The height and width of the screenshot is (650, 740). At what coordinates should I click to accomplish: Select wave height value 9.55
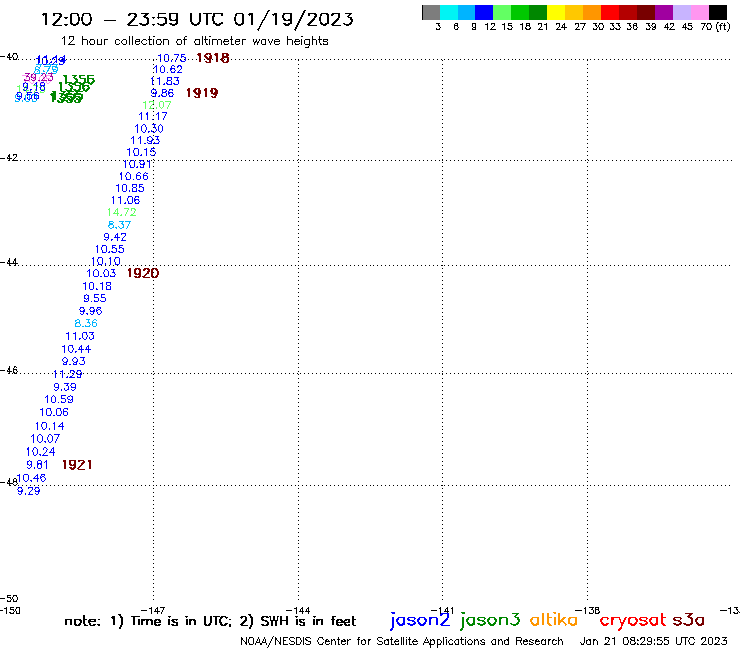coord(95,298)
